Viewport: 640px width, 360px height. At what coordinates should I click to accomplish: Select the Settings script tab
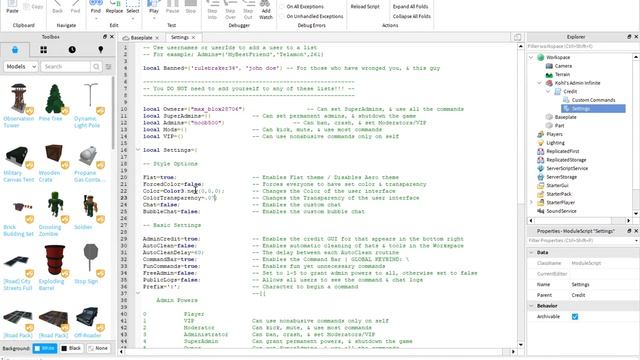(180, 37)
